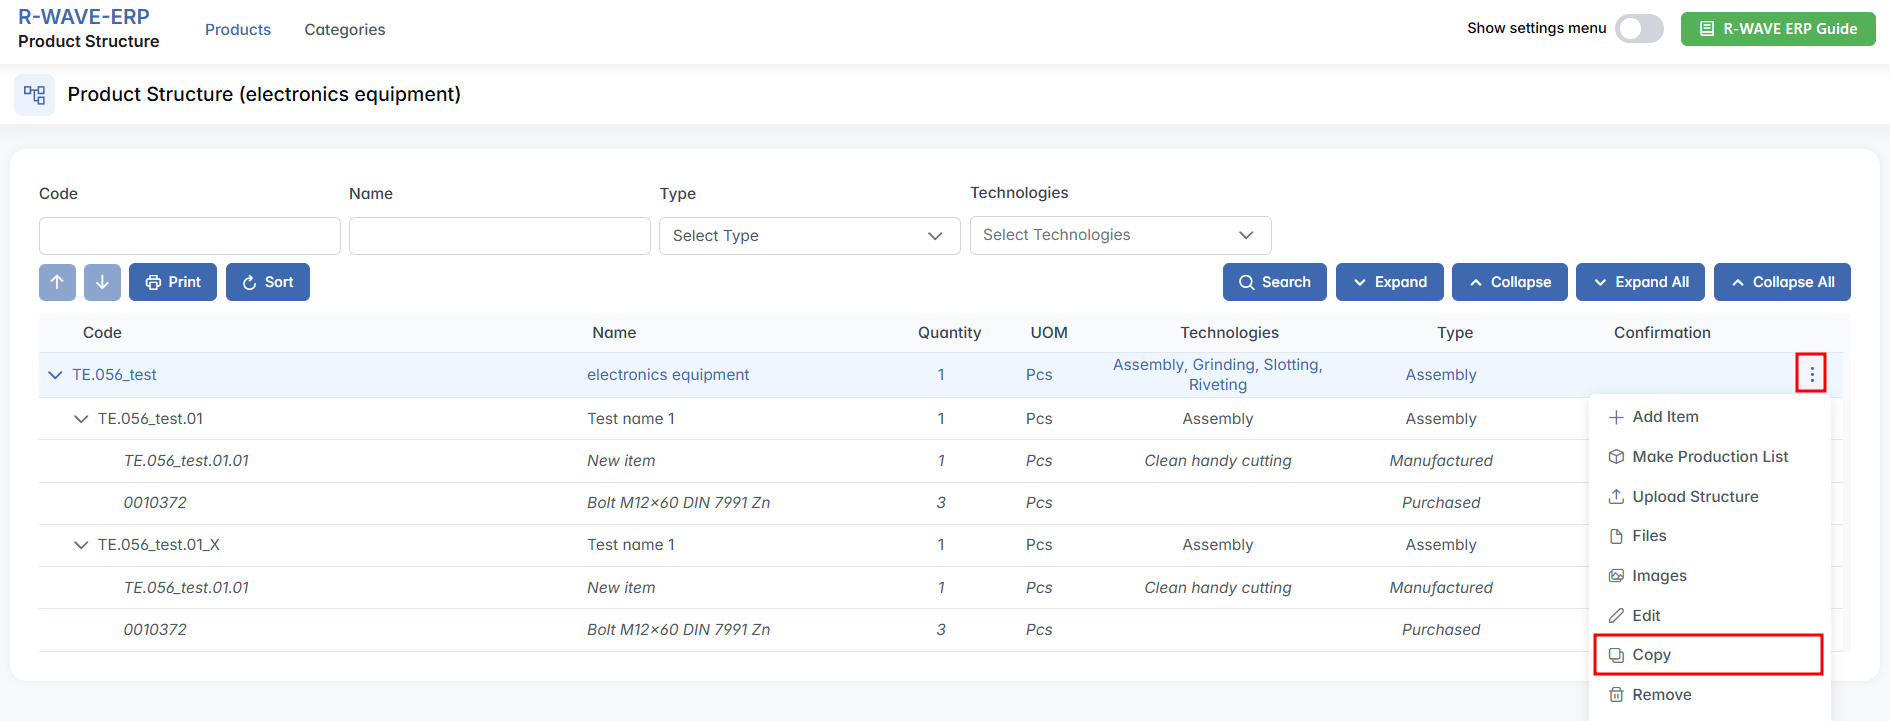Open the Select Type dropdown
Image resolution: width=1890 pixels, height=721 pixels.
(809, 236)
